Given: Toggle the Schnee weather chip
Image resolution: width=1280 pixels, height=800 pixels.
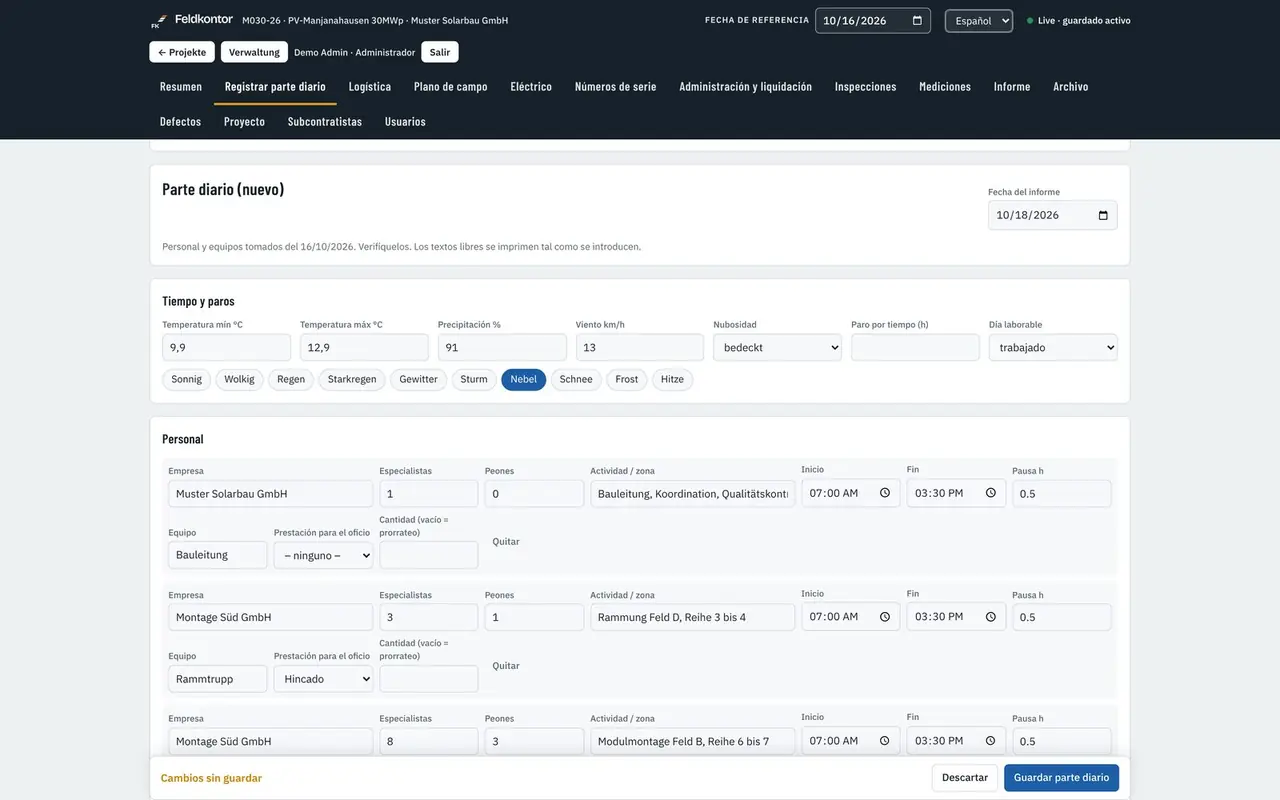Looking at the screenshot, I should [576, 380].
